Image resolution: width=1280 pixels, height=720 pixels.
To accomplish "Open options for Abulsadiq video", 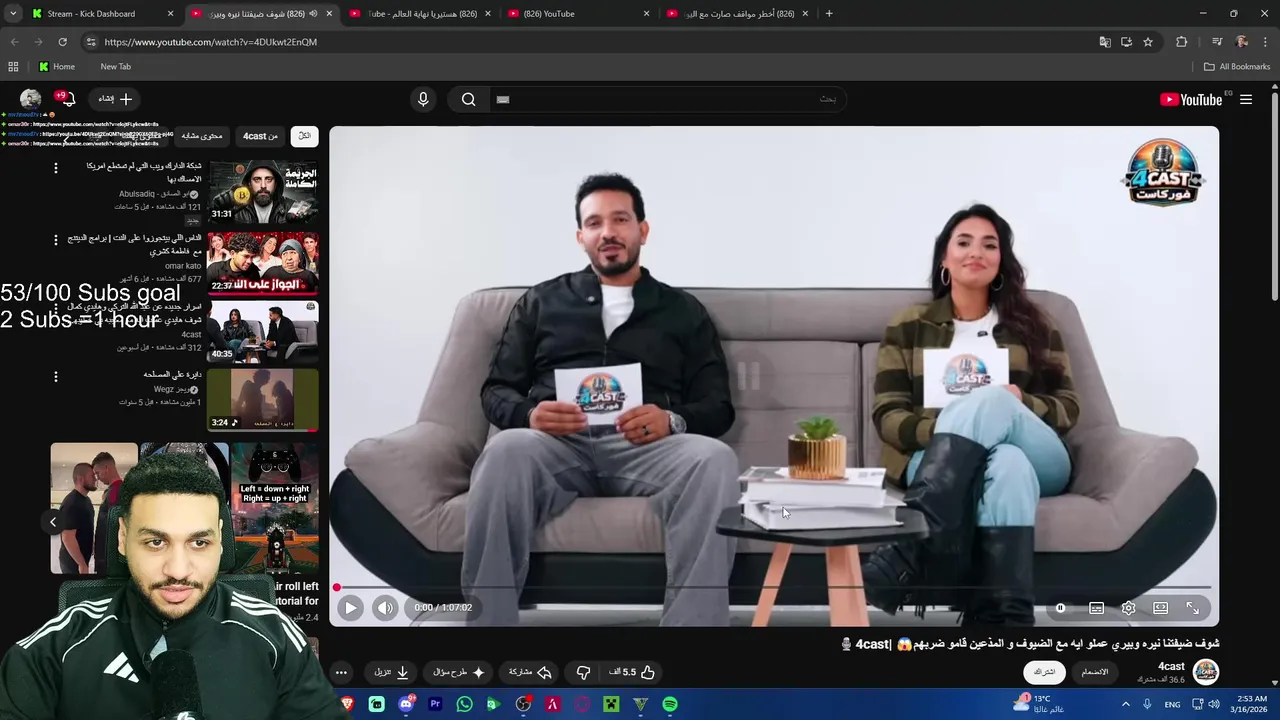I will click(x=56, y=168).
